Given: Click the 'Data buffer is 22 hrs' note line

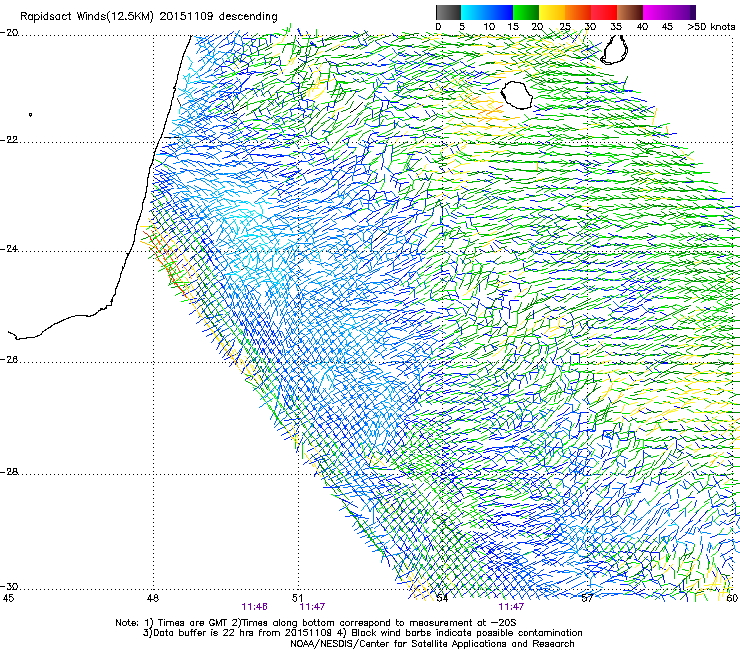Looking at the screenshot, I should pyautogui.click(x=362, y=633).
